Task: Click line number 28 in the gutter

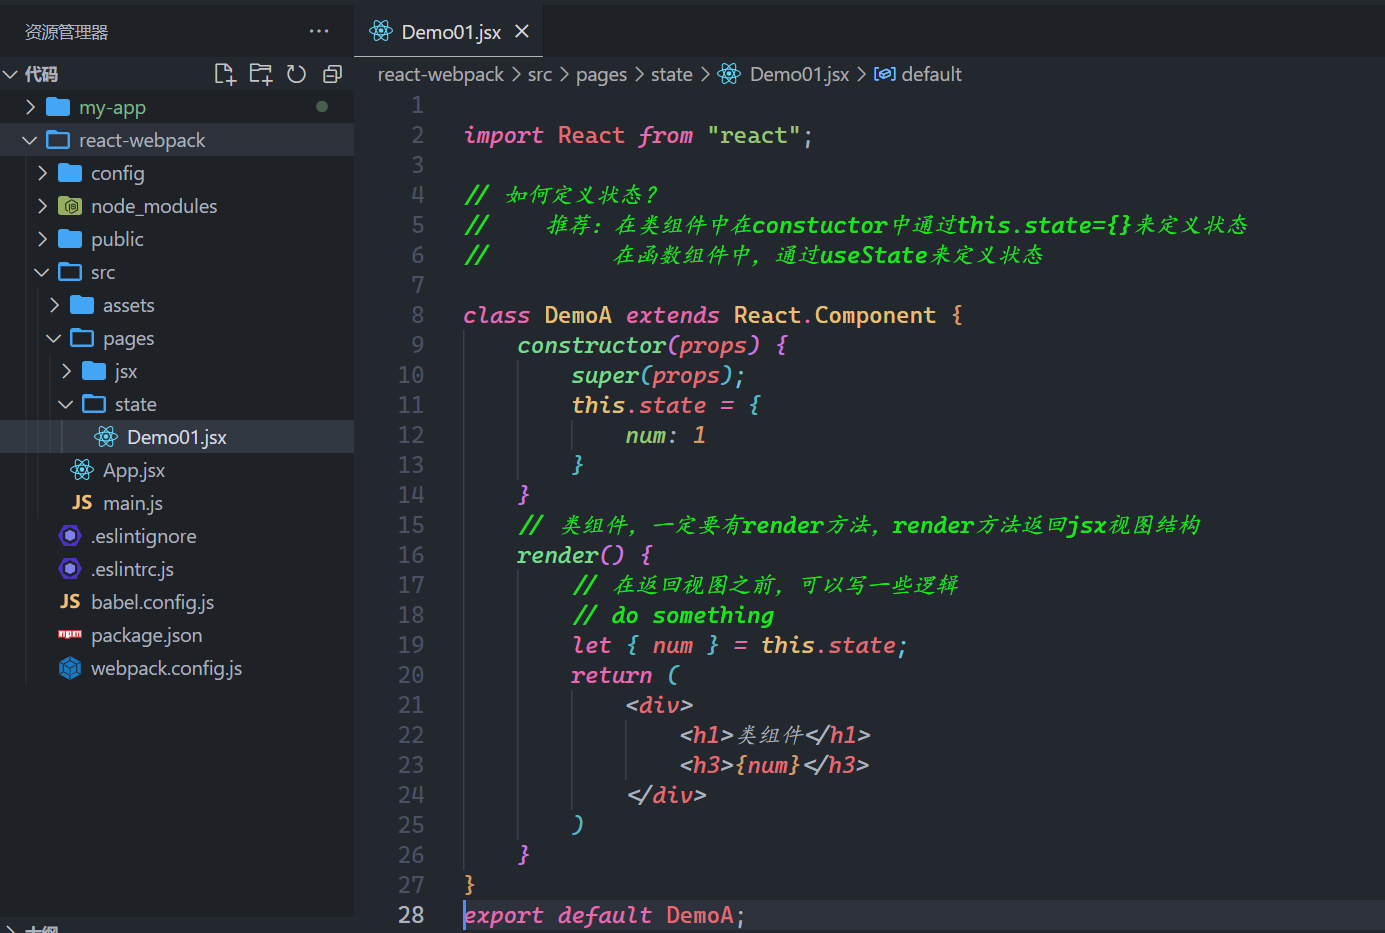Action: pyautogui.click(x=411, y=915)
